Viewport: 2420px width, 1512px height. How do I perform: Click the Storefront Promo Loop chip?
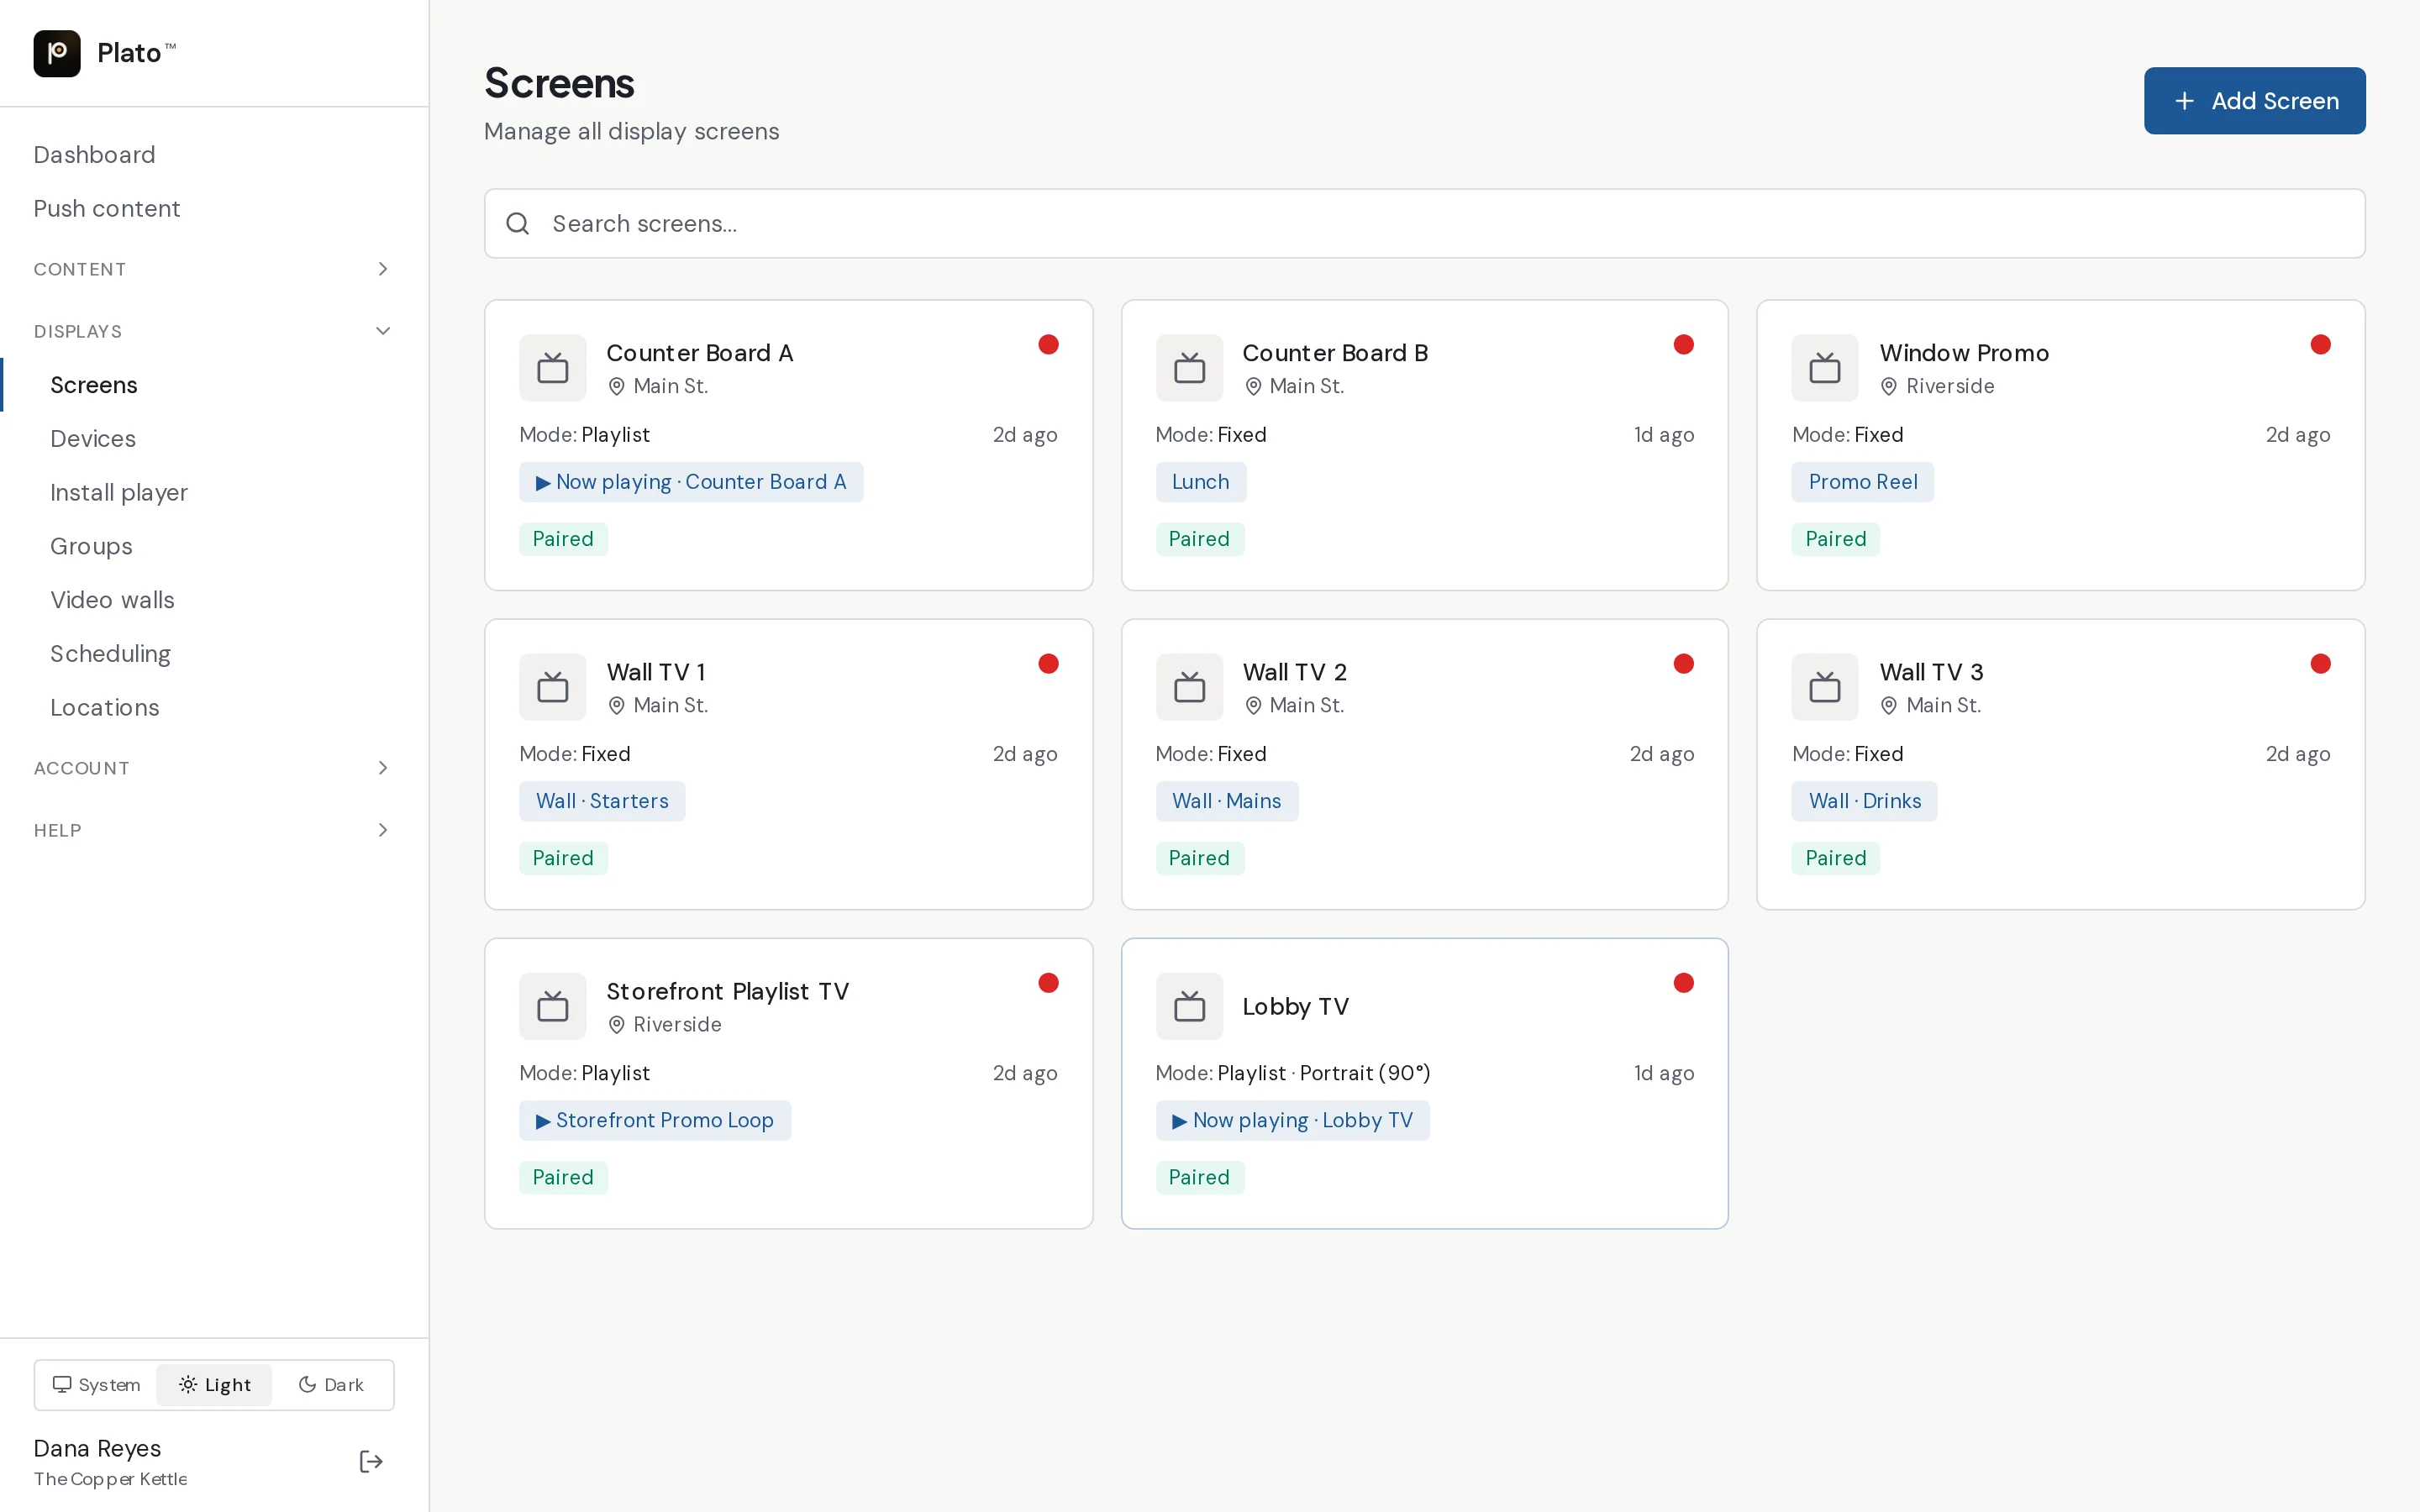point(655,1121)
